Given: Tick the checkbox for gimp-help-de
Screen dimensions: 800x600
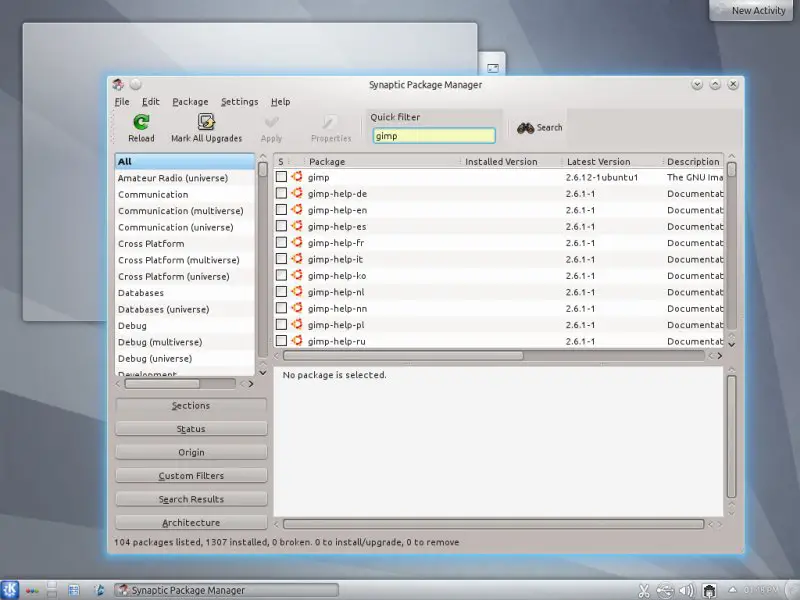Looking at the screenshot, I should point(281,193).
